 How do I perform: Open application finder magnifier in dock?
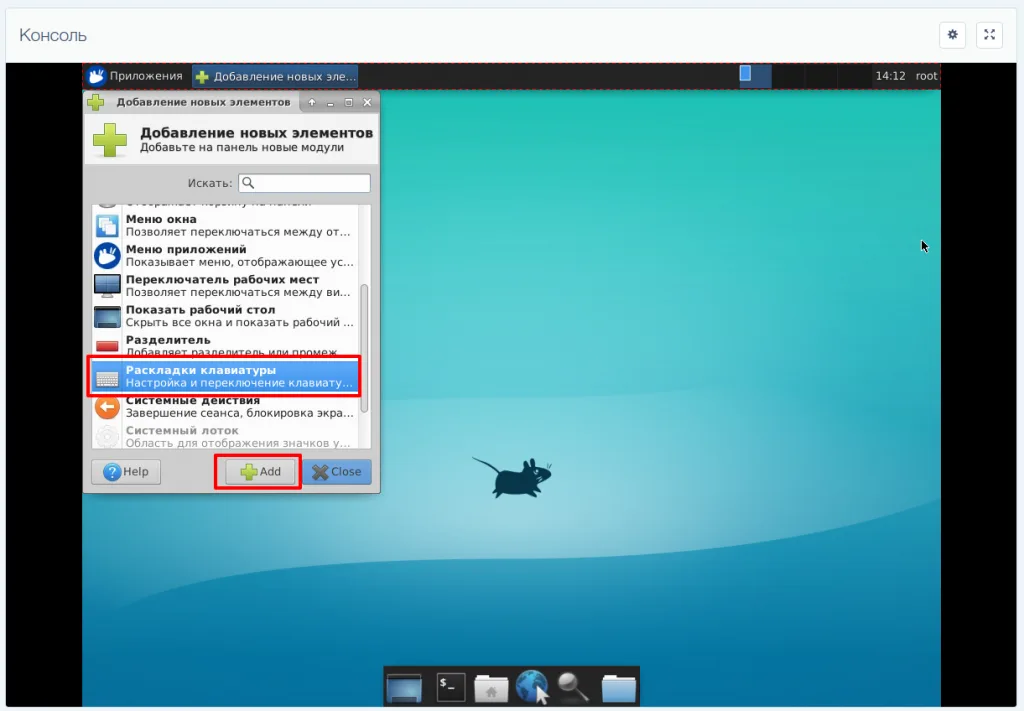pyautogui.click(x=573, y=687)
